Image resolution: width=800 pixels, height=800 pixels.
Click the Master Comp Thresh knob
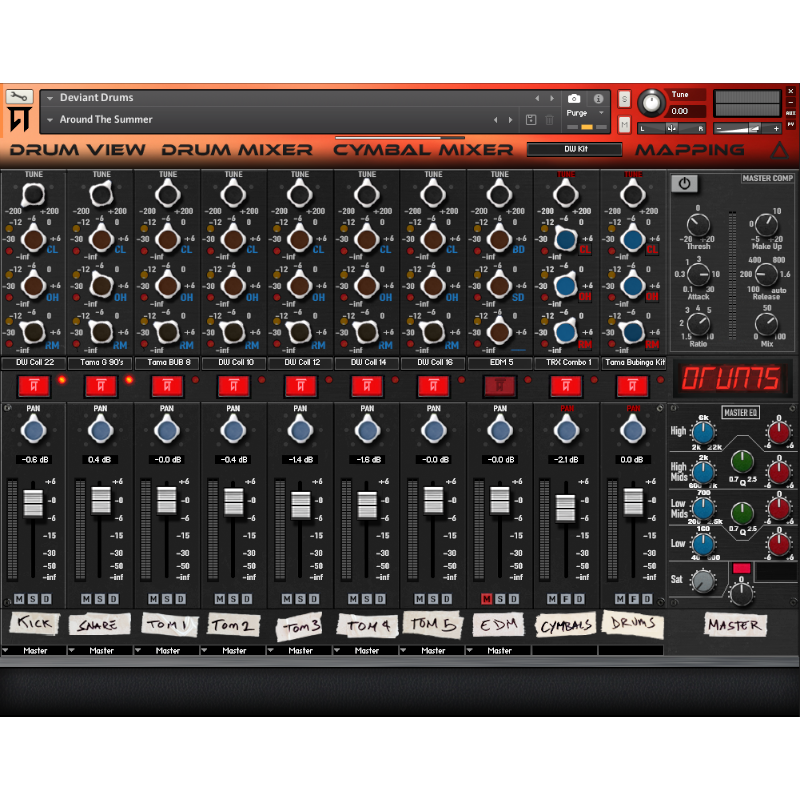pyautogui.click(x=698, y=224)
